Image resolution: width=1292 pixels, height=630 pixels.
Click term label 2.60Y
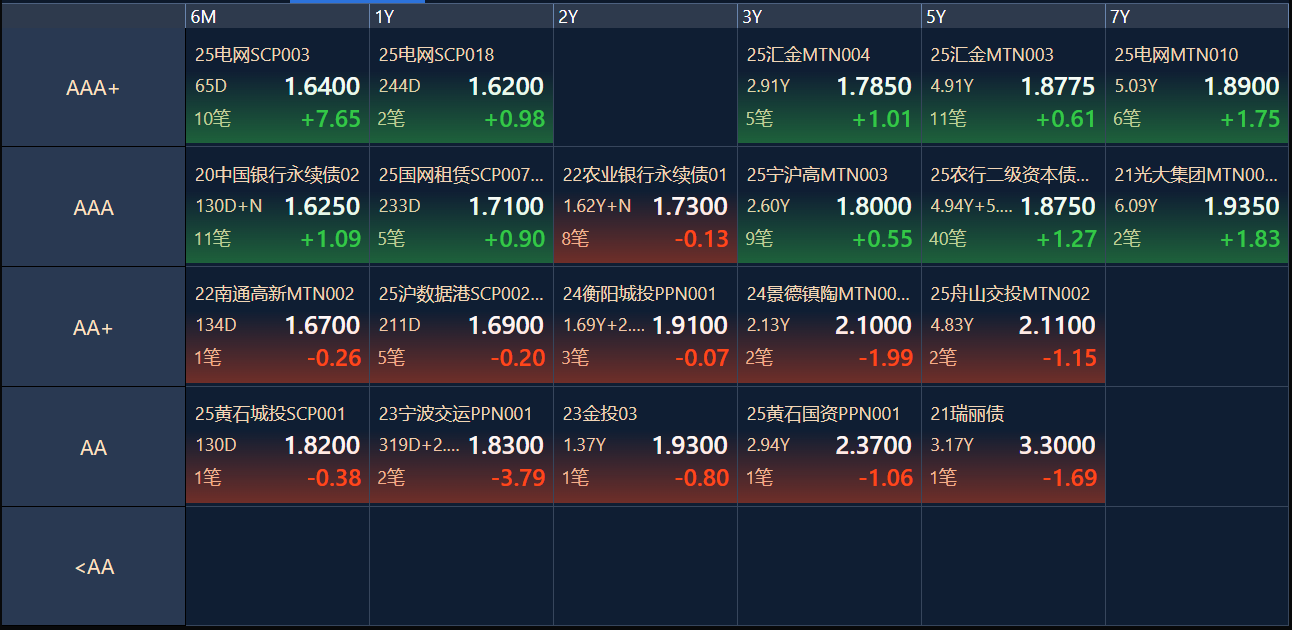pos(768,207)
